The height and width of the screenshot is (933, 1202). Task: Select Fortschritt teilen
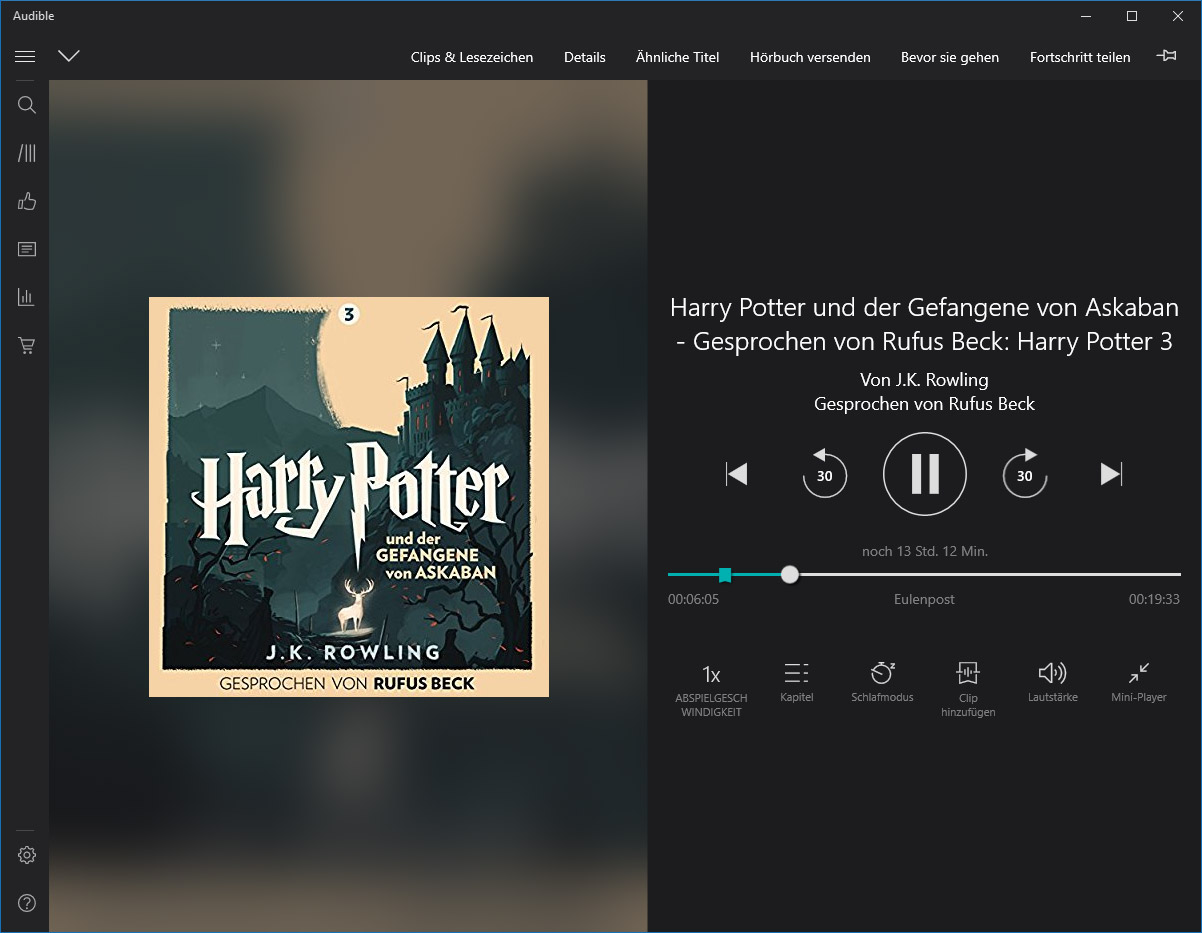click(1080, 57)
